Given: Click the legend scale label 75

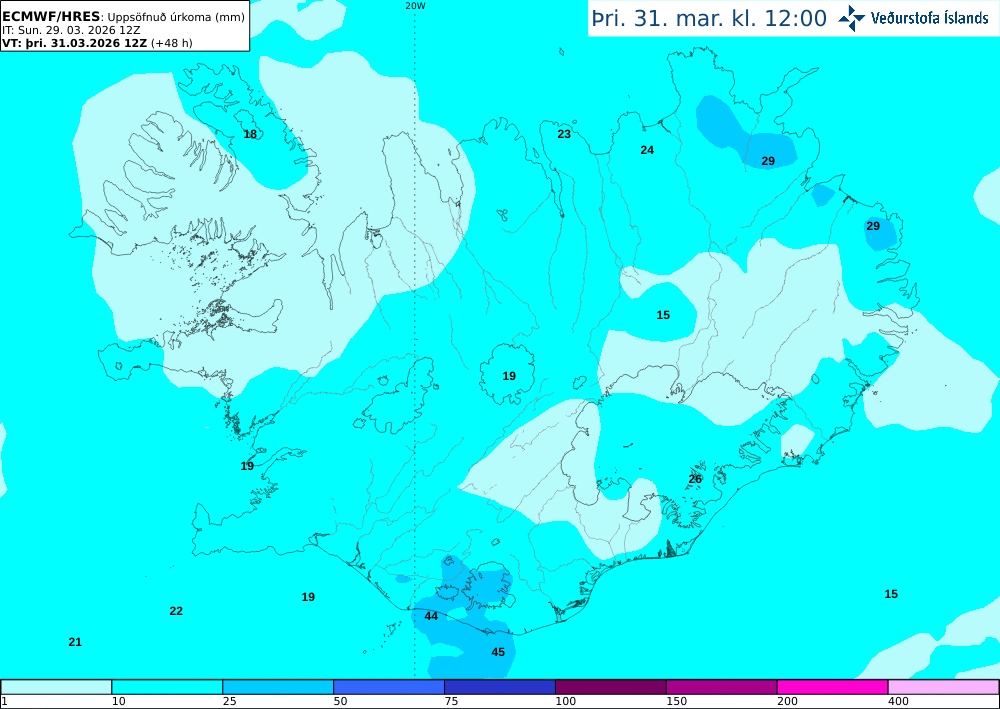Looking at the screenshot, I should [x=452, y=701].
